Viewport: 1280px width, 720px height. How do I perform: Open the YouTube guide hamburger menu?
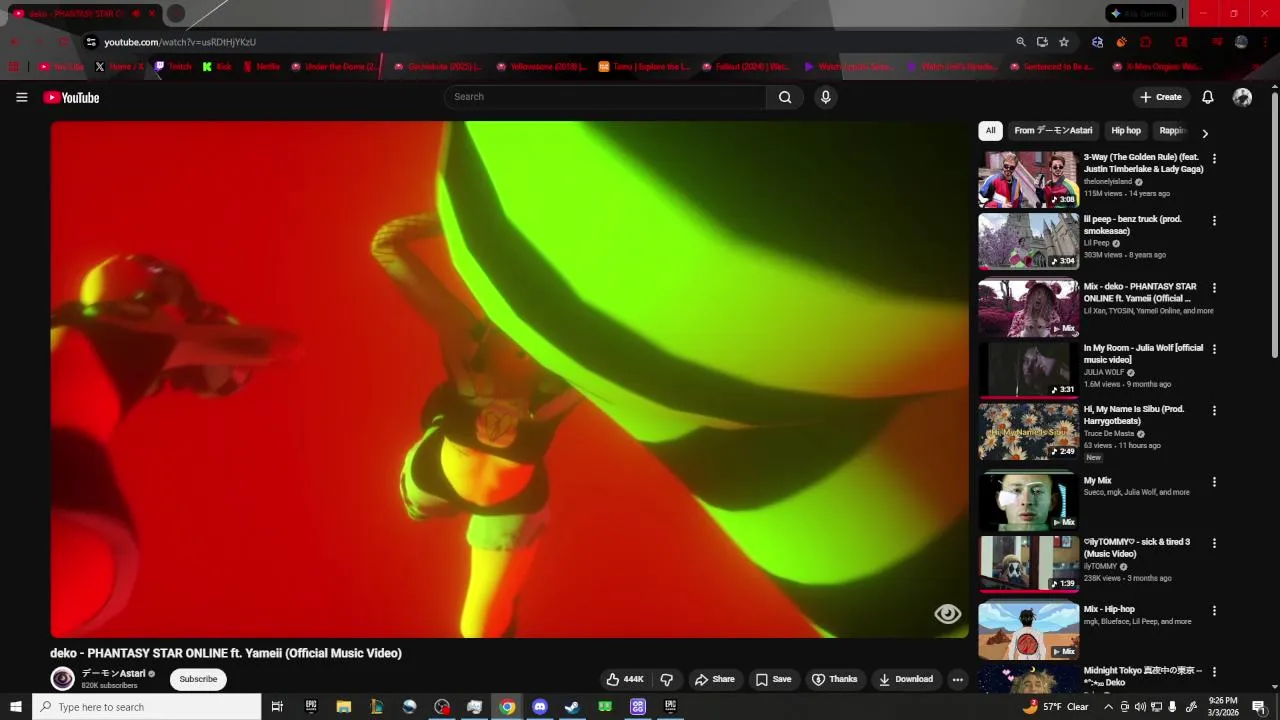[x=21, y=97]
